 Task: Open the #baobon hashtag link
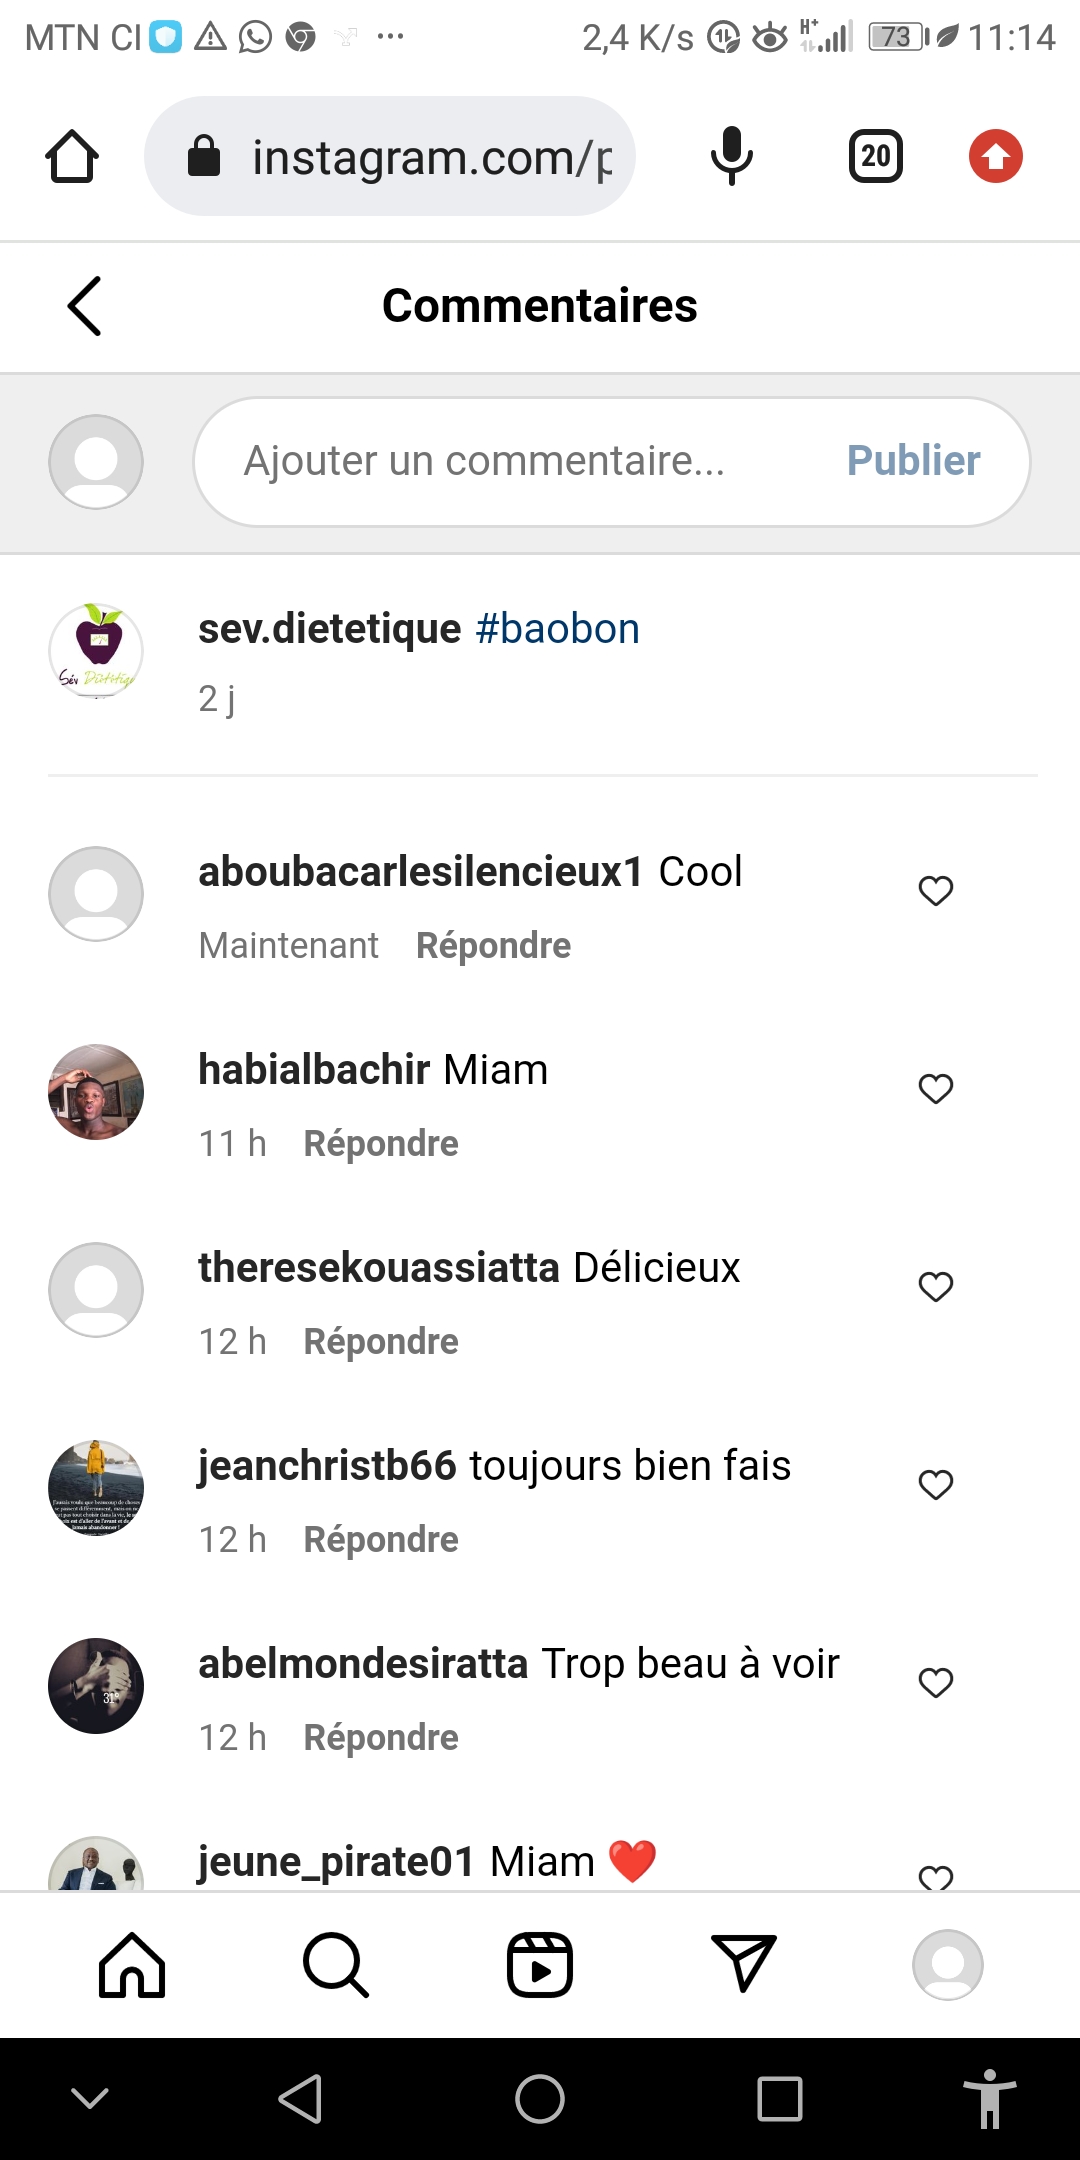pyautogui.click(x=558, y=629)
